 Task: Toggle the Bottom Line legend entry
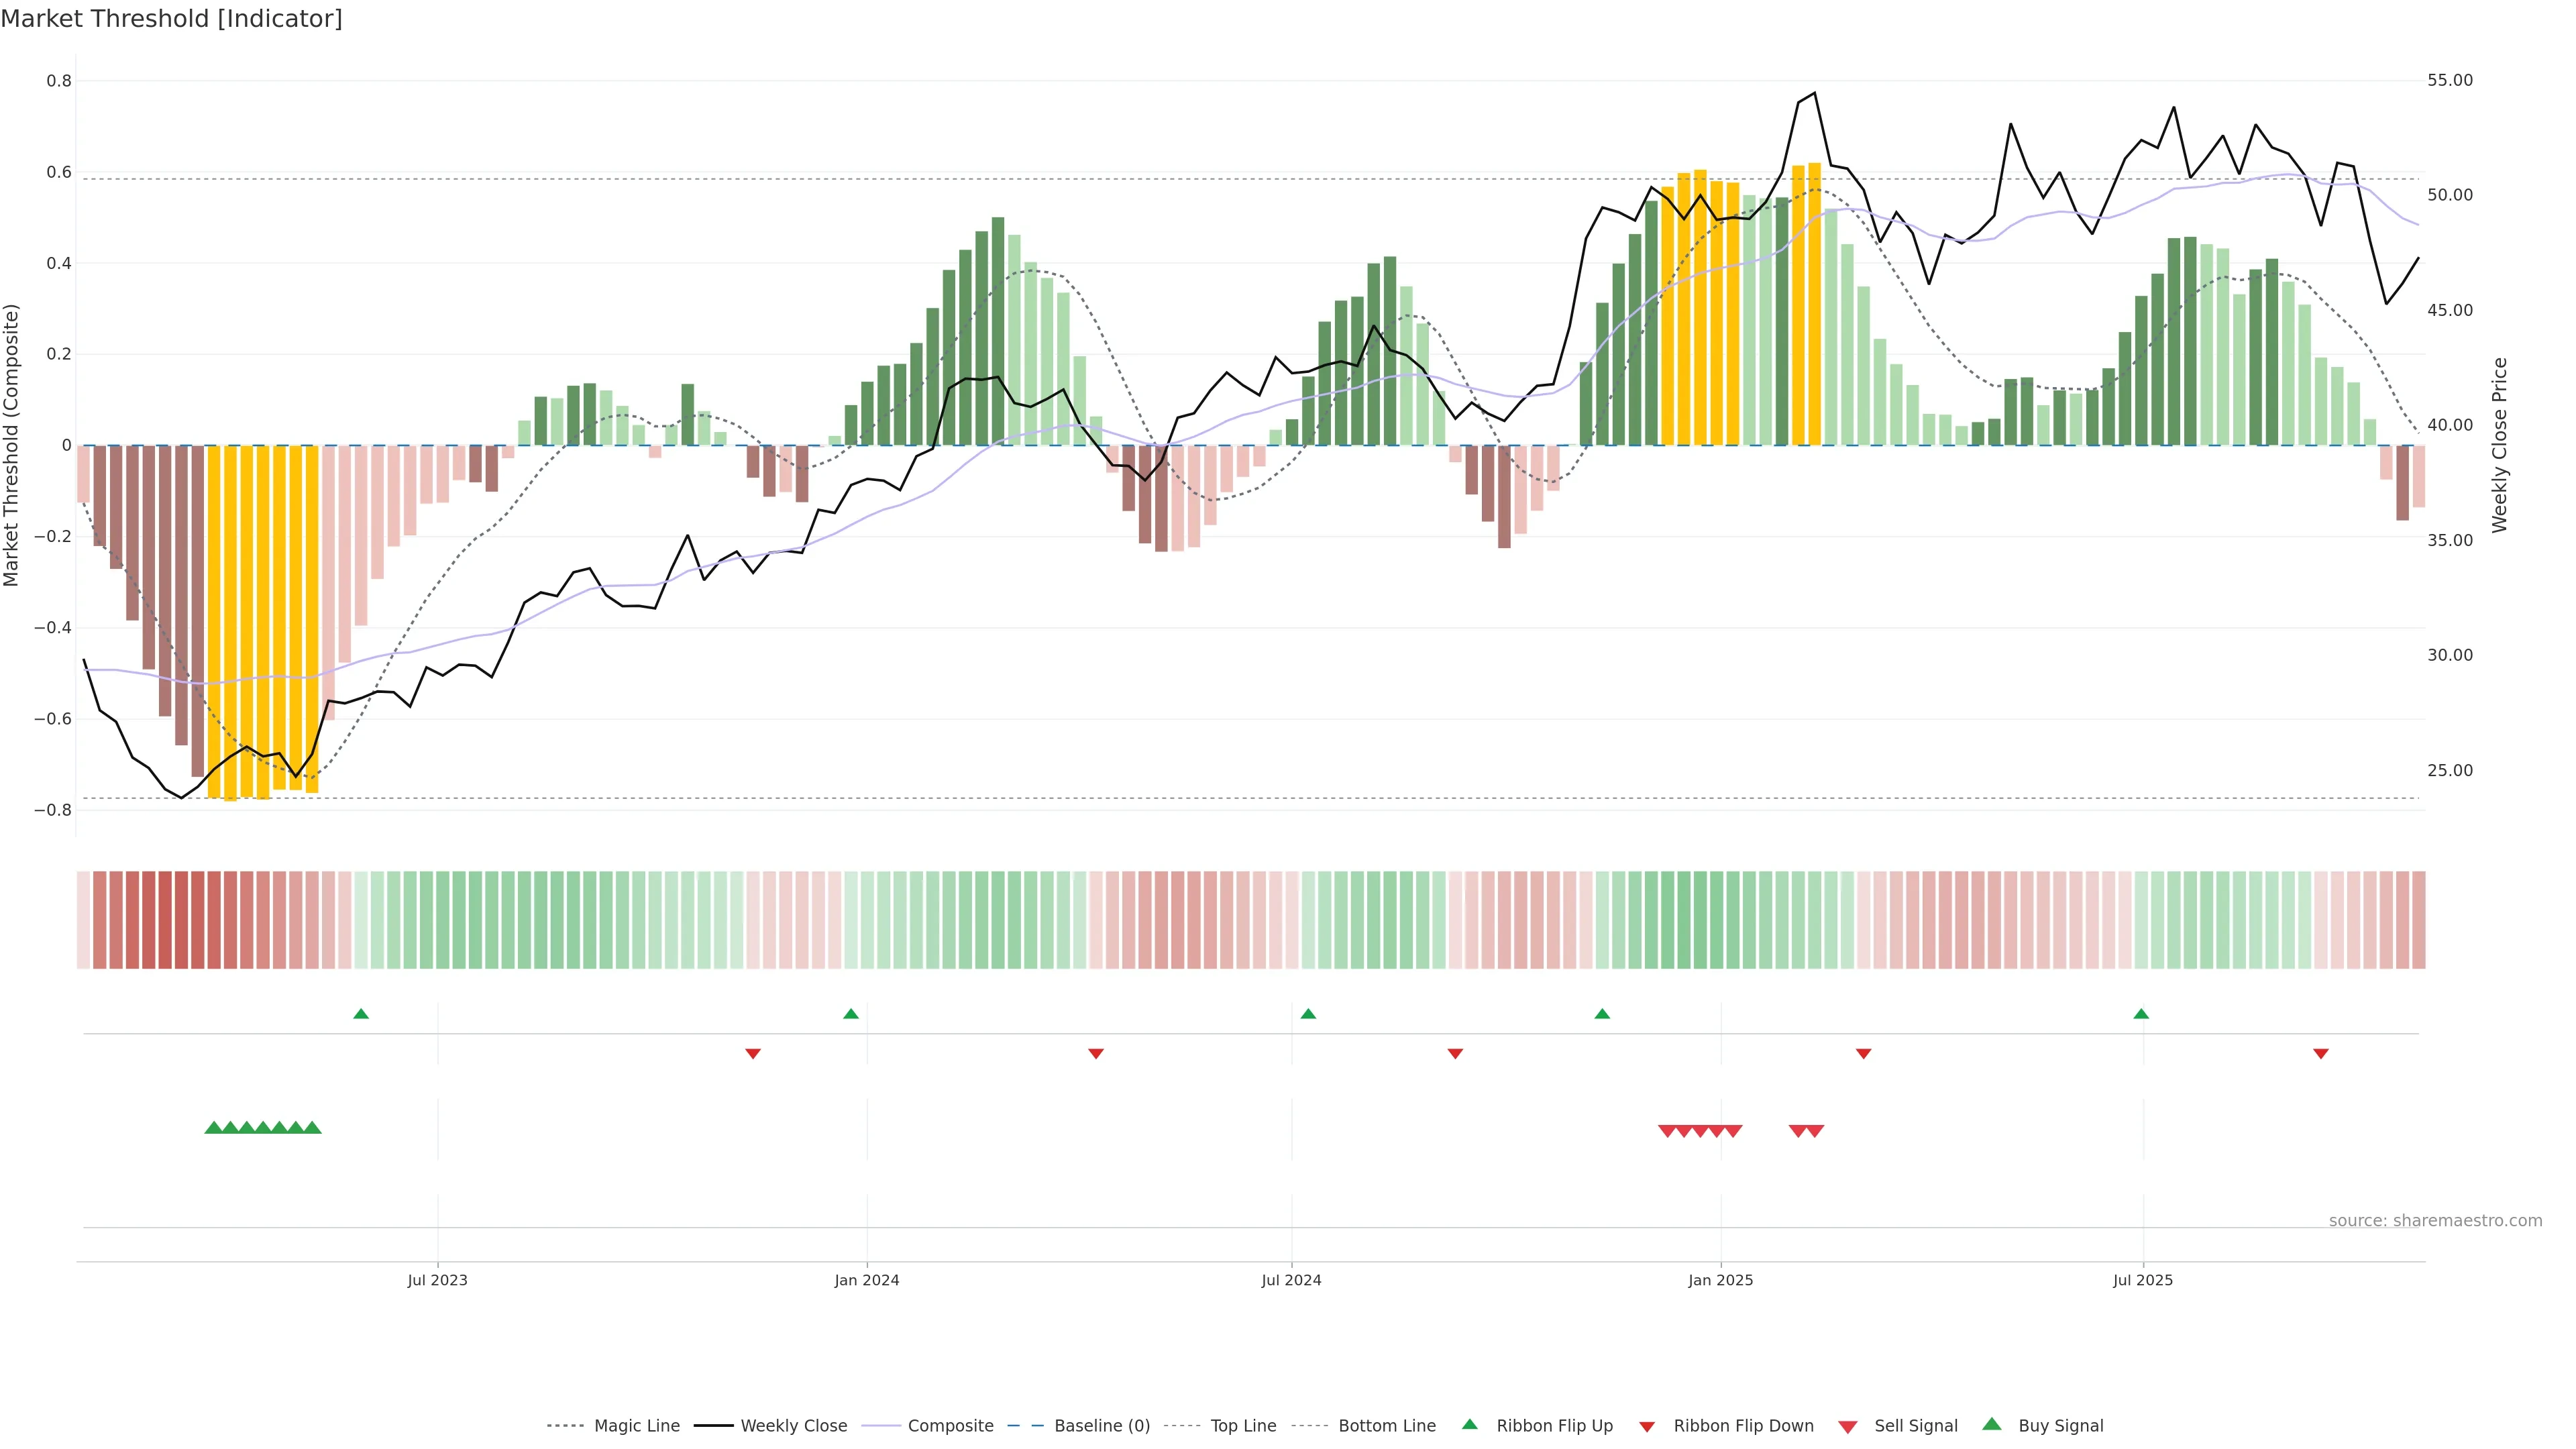pyautogui.click(x=1386, y=1426)
